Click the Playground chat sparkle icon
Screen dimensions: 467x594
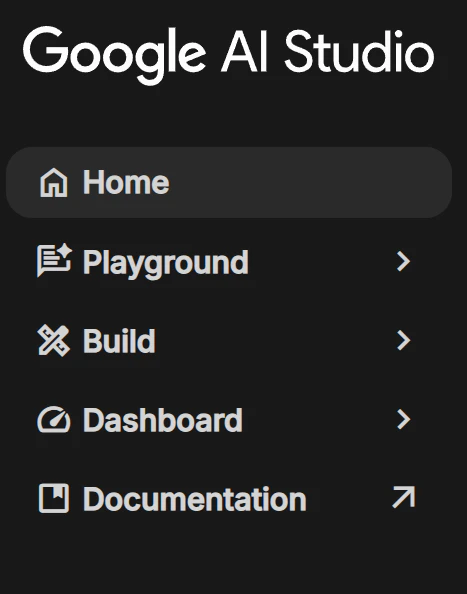coord(54,260)
